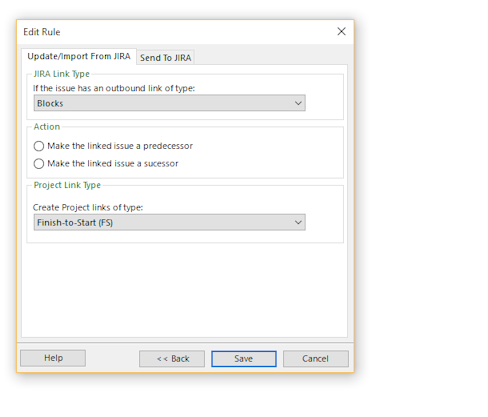This screenshot has width=488, height=417.
Task: Click the chevron arrow beside Blocks
Action: [x=298, y=103]
